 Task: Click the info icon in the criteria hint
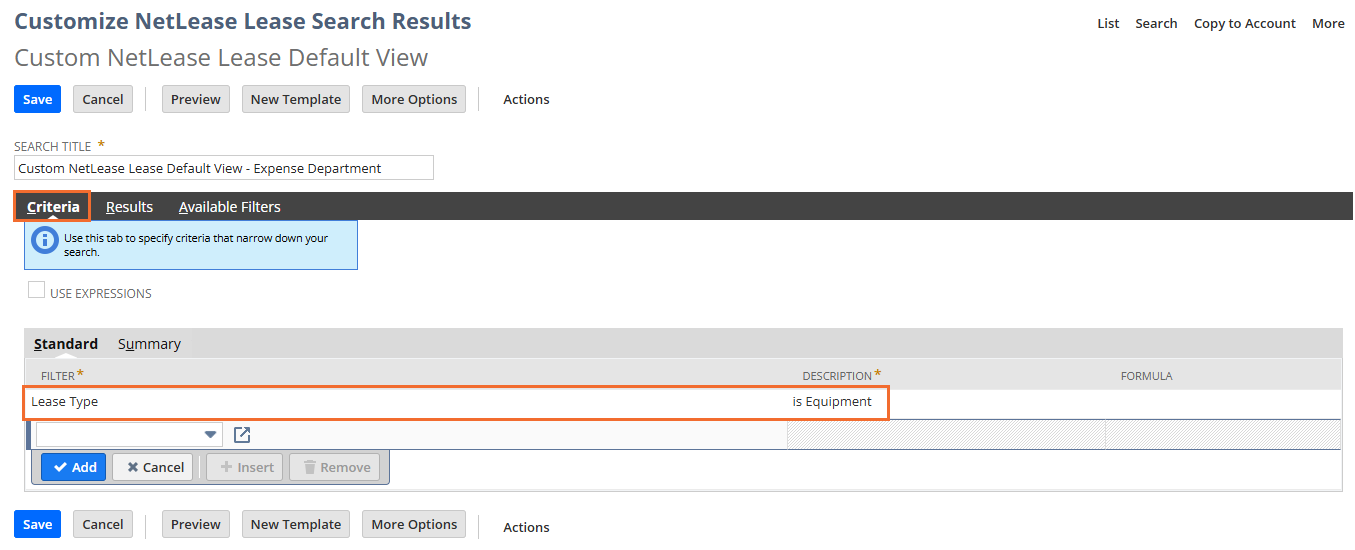(x=44, y=240)
